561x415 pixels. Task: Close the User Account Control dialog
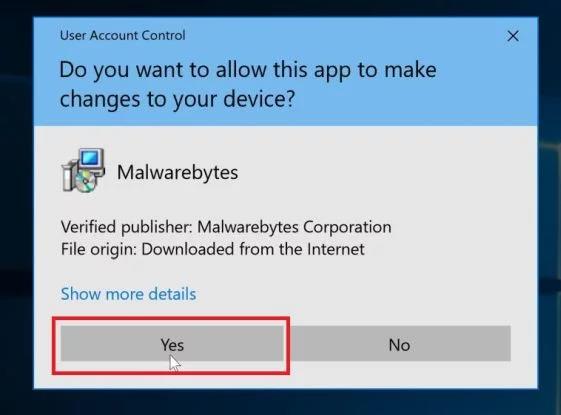pos(513,36)
